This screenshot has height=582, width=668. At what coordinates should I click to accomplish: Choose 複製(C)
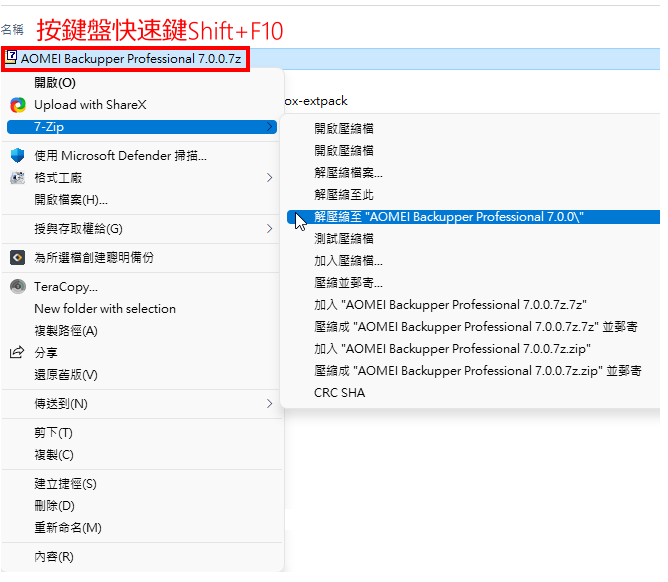tap(54, 455)
